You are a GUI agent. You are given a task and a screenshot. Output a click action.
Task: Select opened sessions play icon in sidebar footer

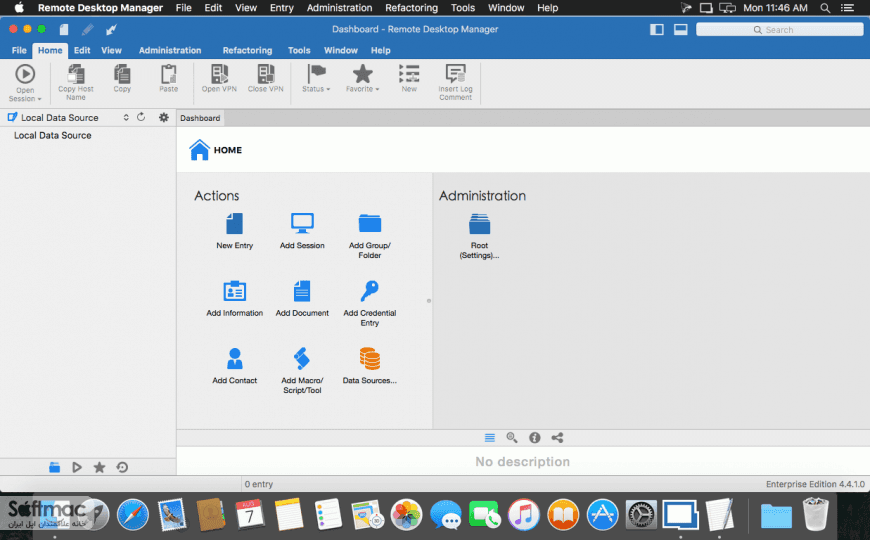pos(77,467)
